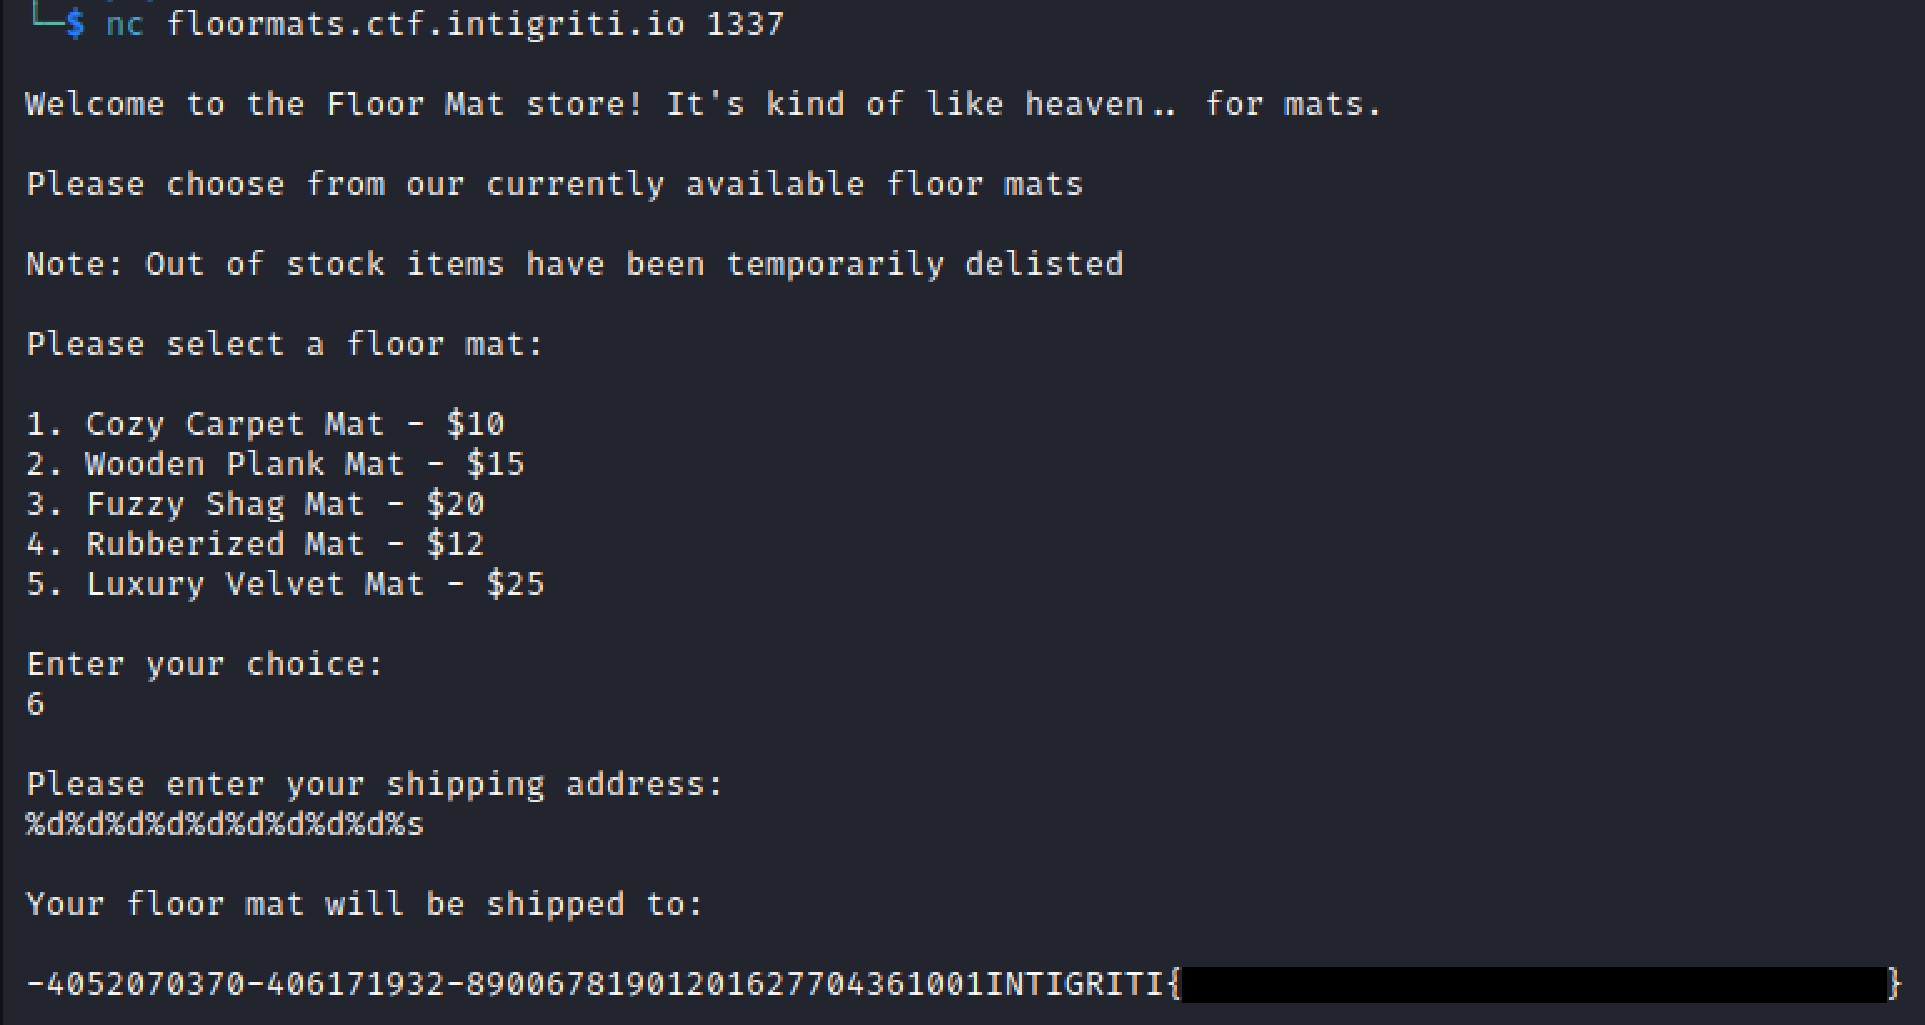Click the %d%d format string input
This screenshot has height=1025, width=1925.
tap(225, 824)
